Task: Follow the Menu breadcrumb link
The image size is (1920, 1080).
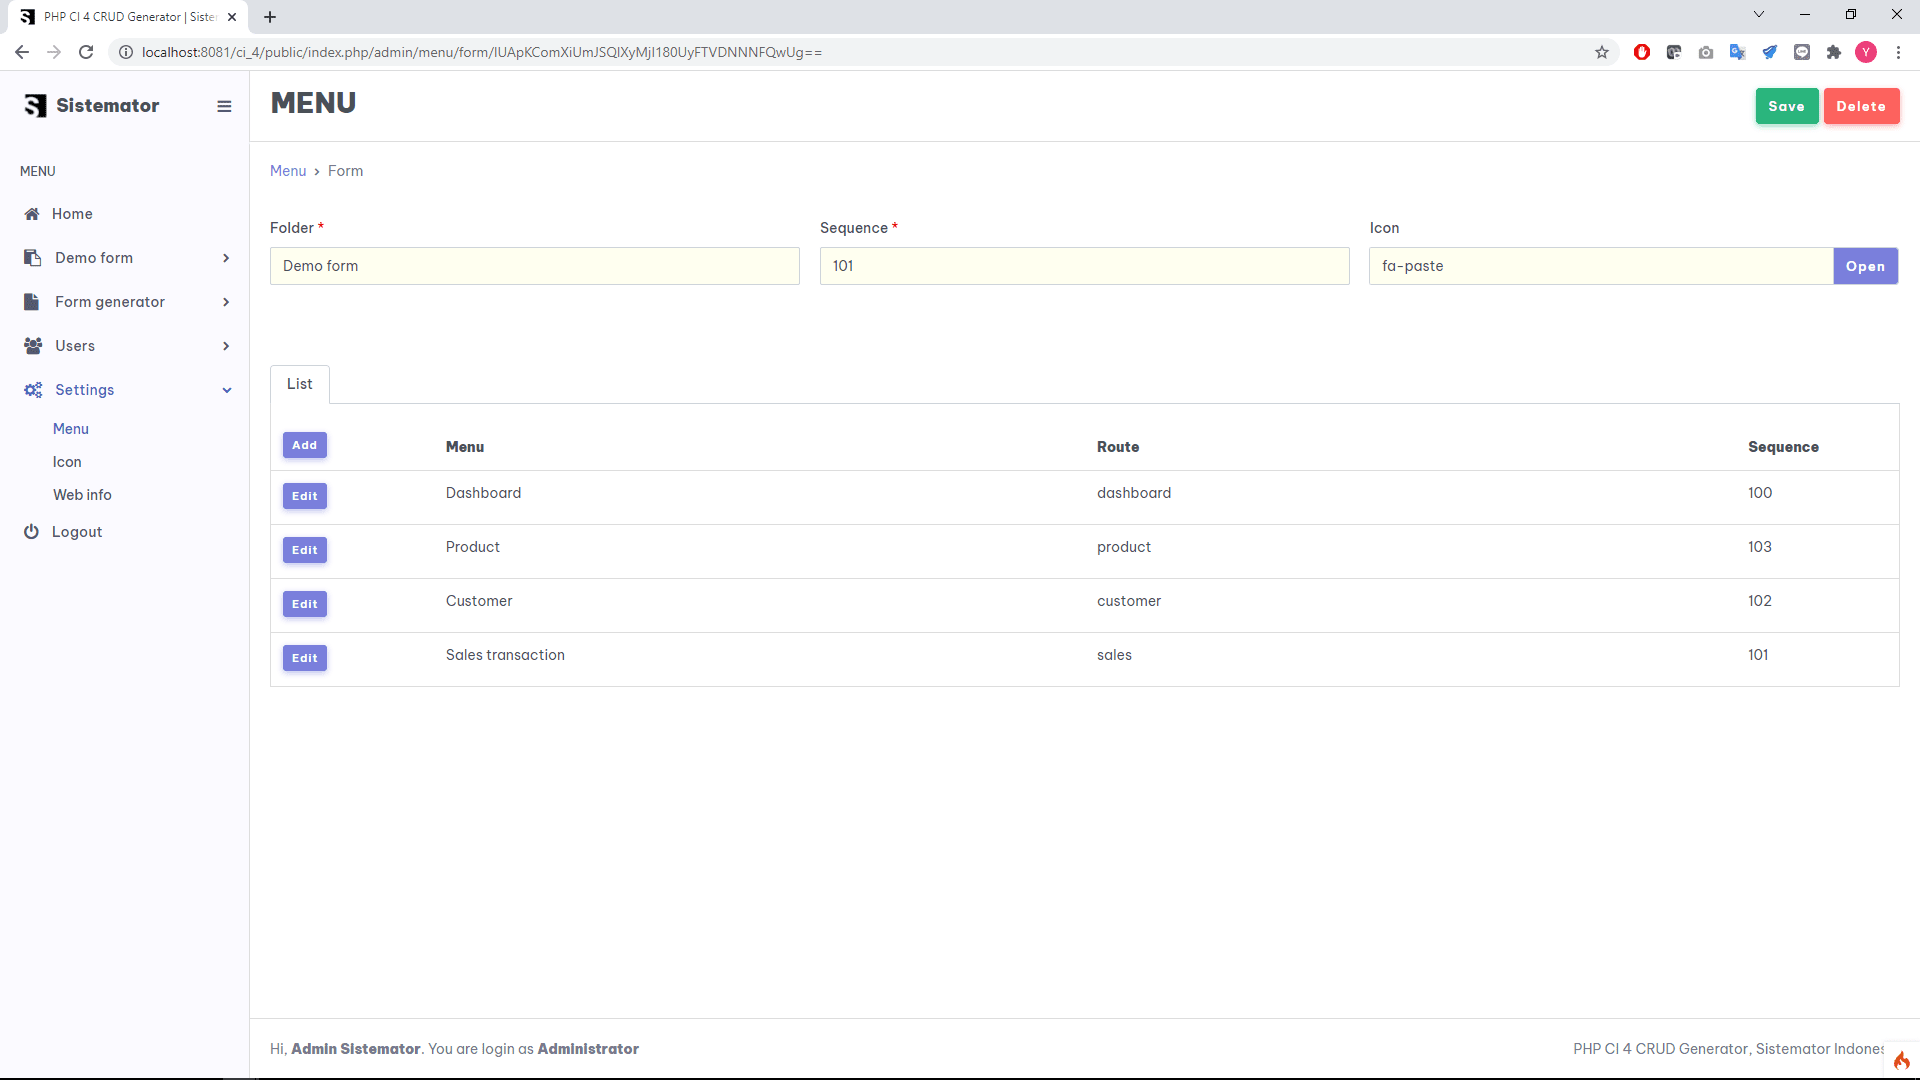Action: pos(288,171)
